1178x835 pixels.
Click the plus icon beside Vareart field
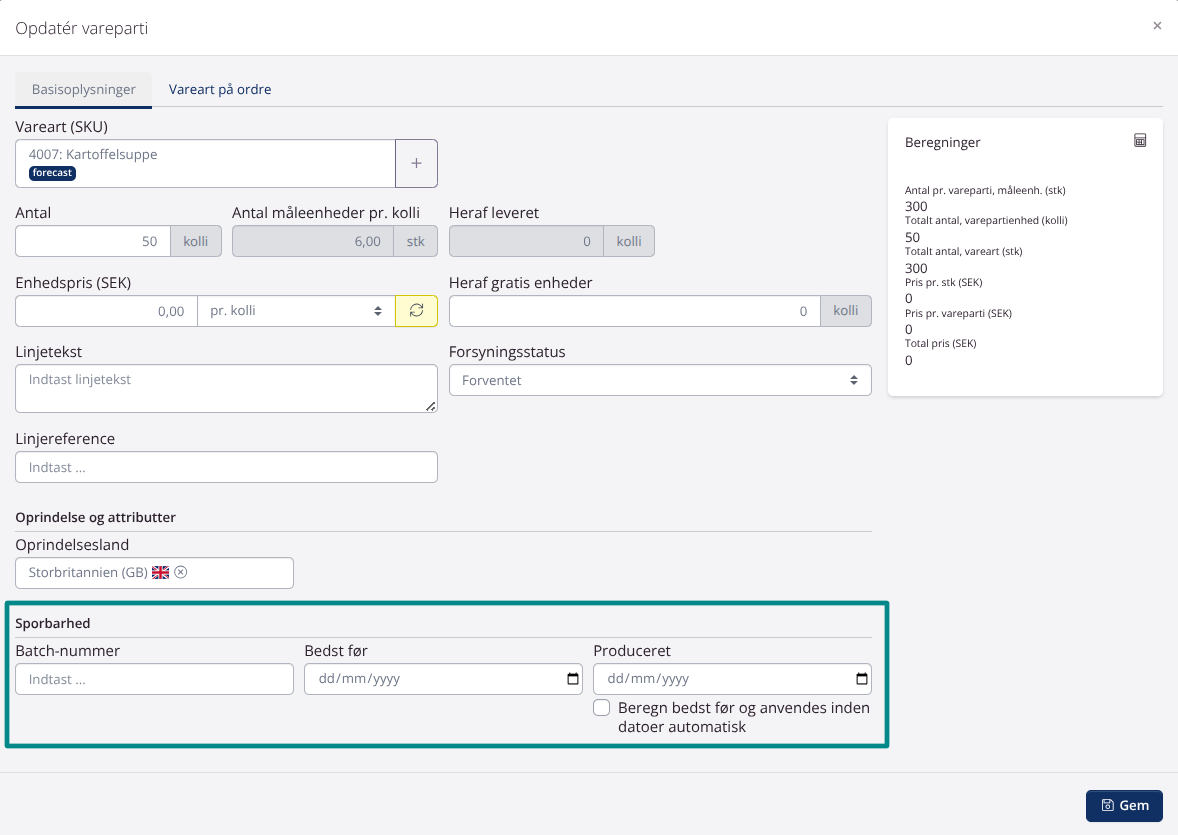coord(416,163)
